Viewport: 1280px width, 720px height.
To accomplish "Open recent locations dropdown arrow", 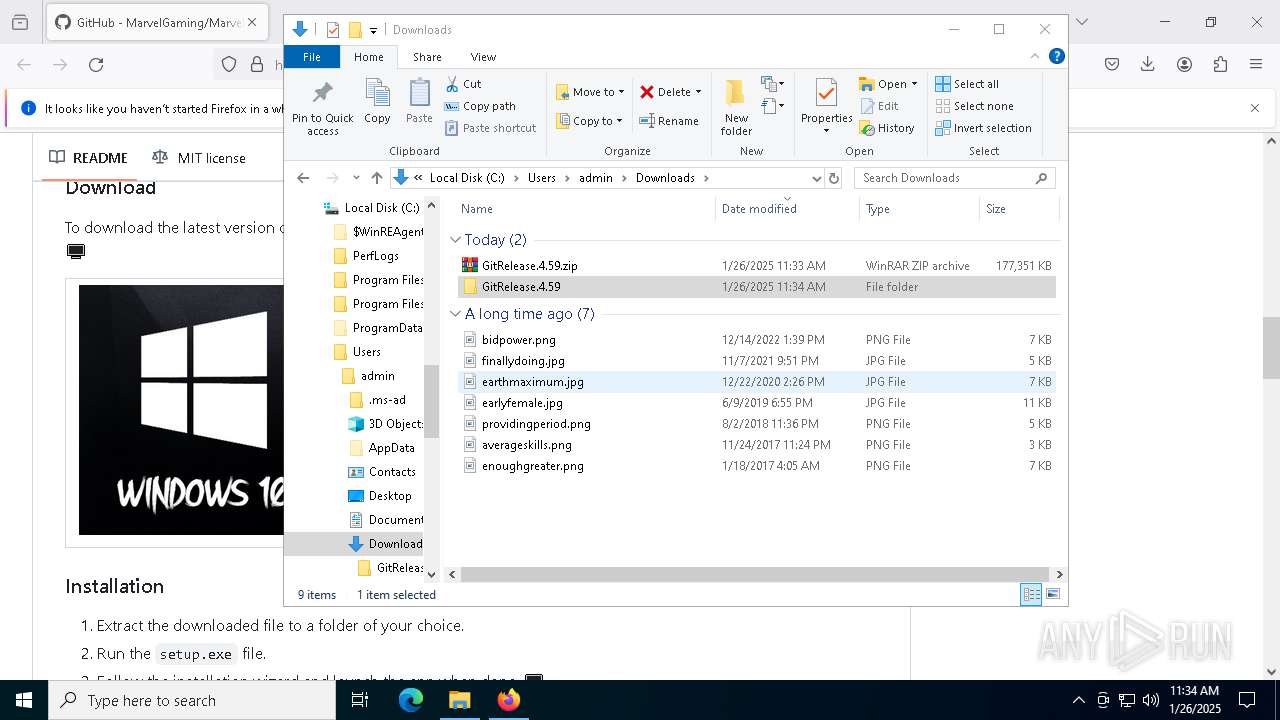I will (356, 178).
